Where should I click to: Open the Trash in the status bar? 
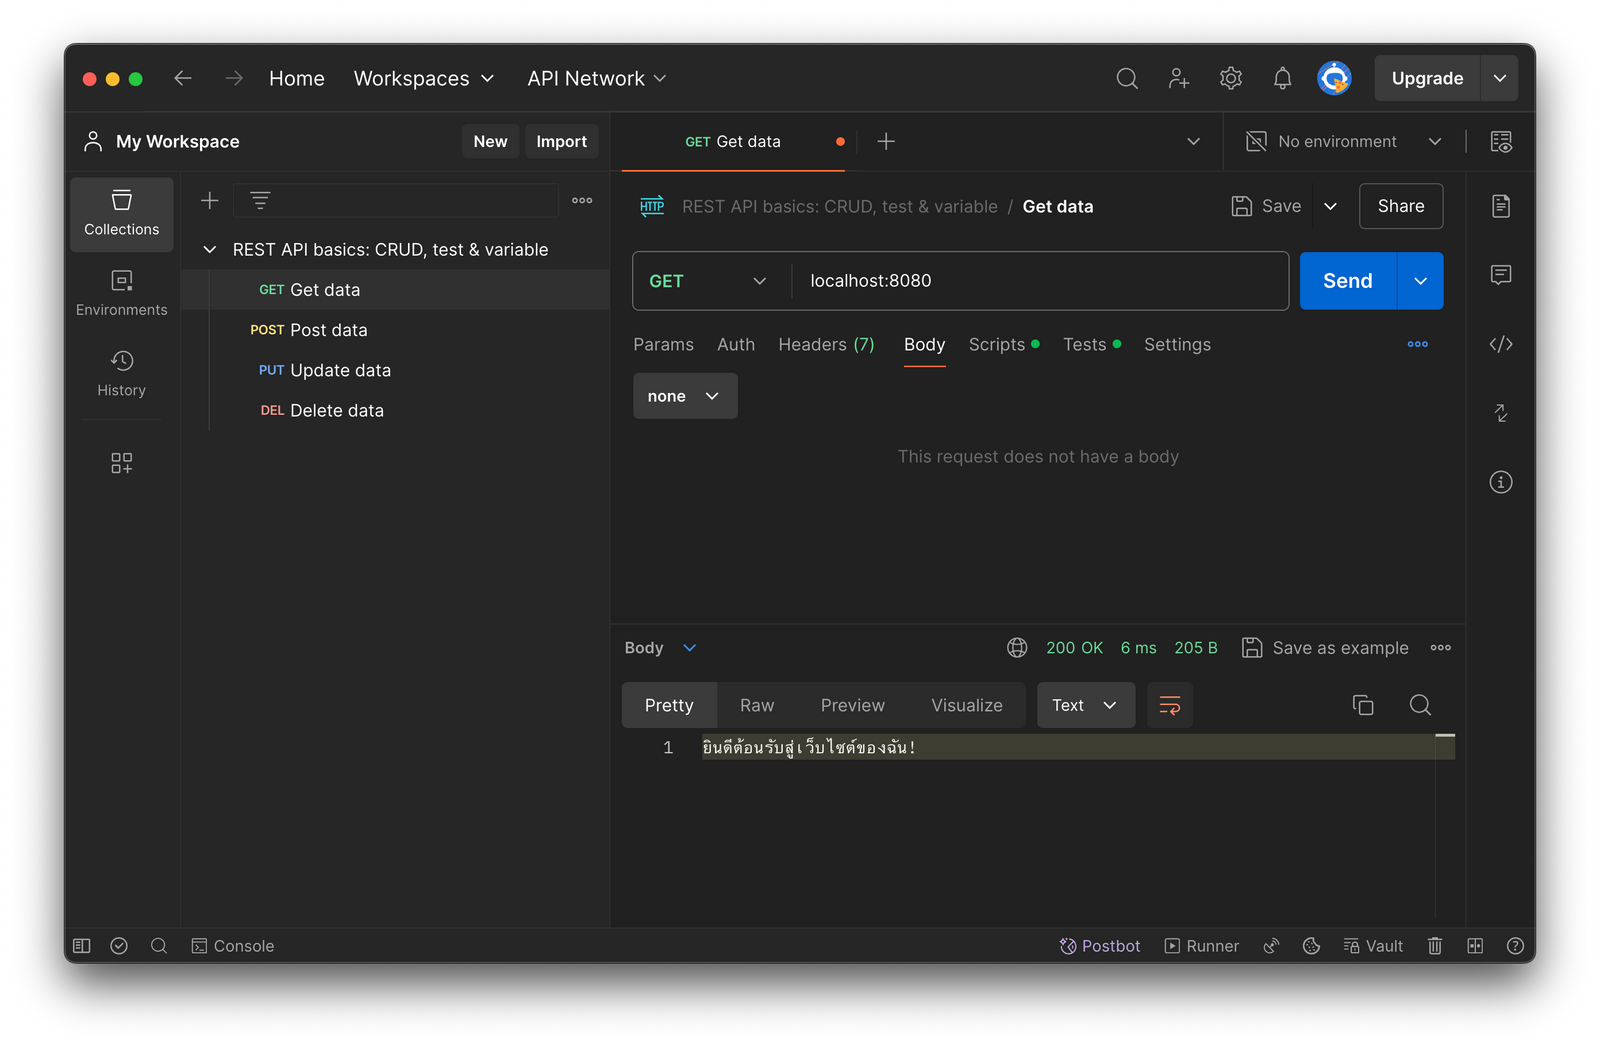[x=1434, y=945]
